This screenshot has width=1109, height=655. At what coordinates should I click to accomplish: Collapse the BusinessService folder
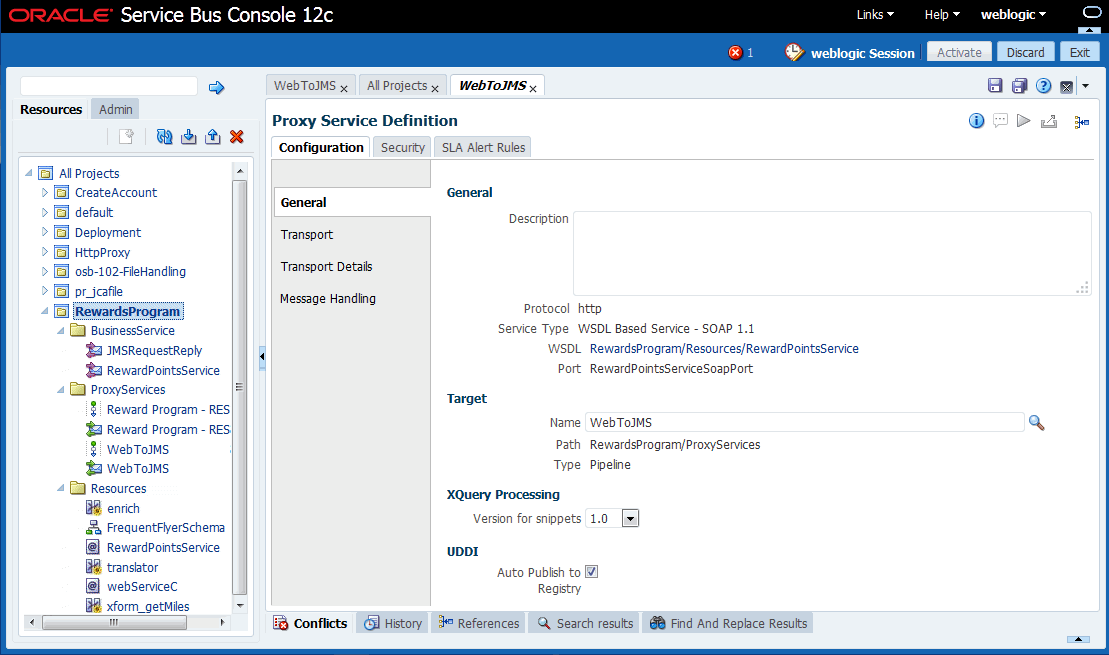pos(60,330)
